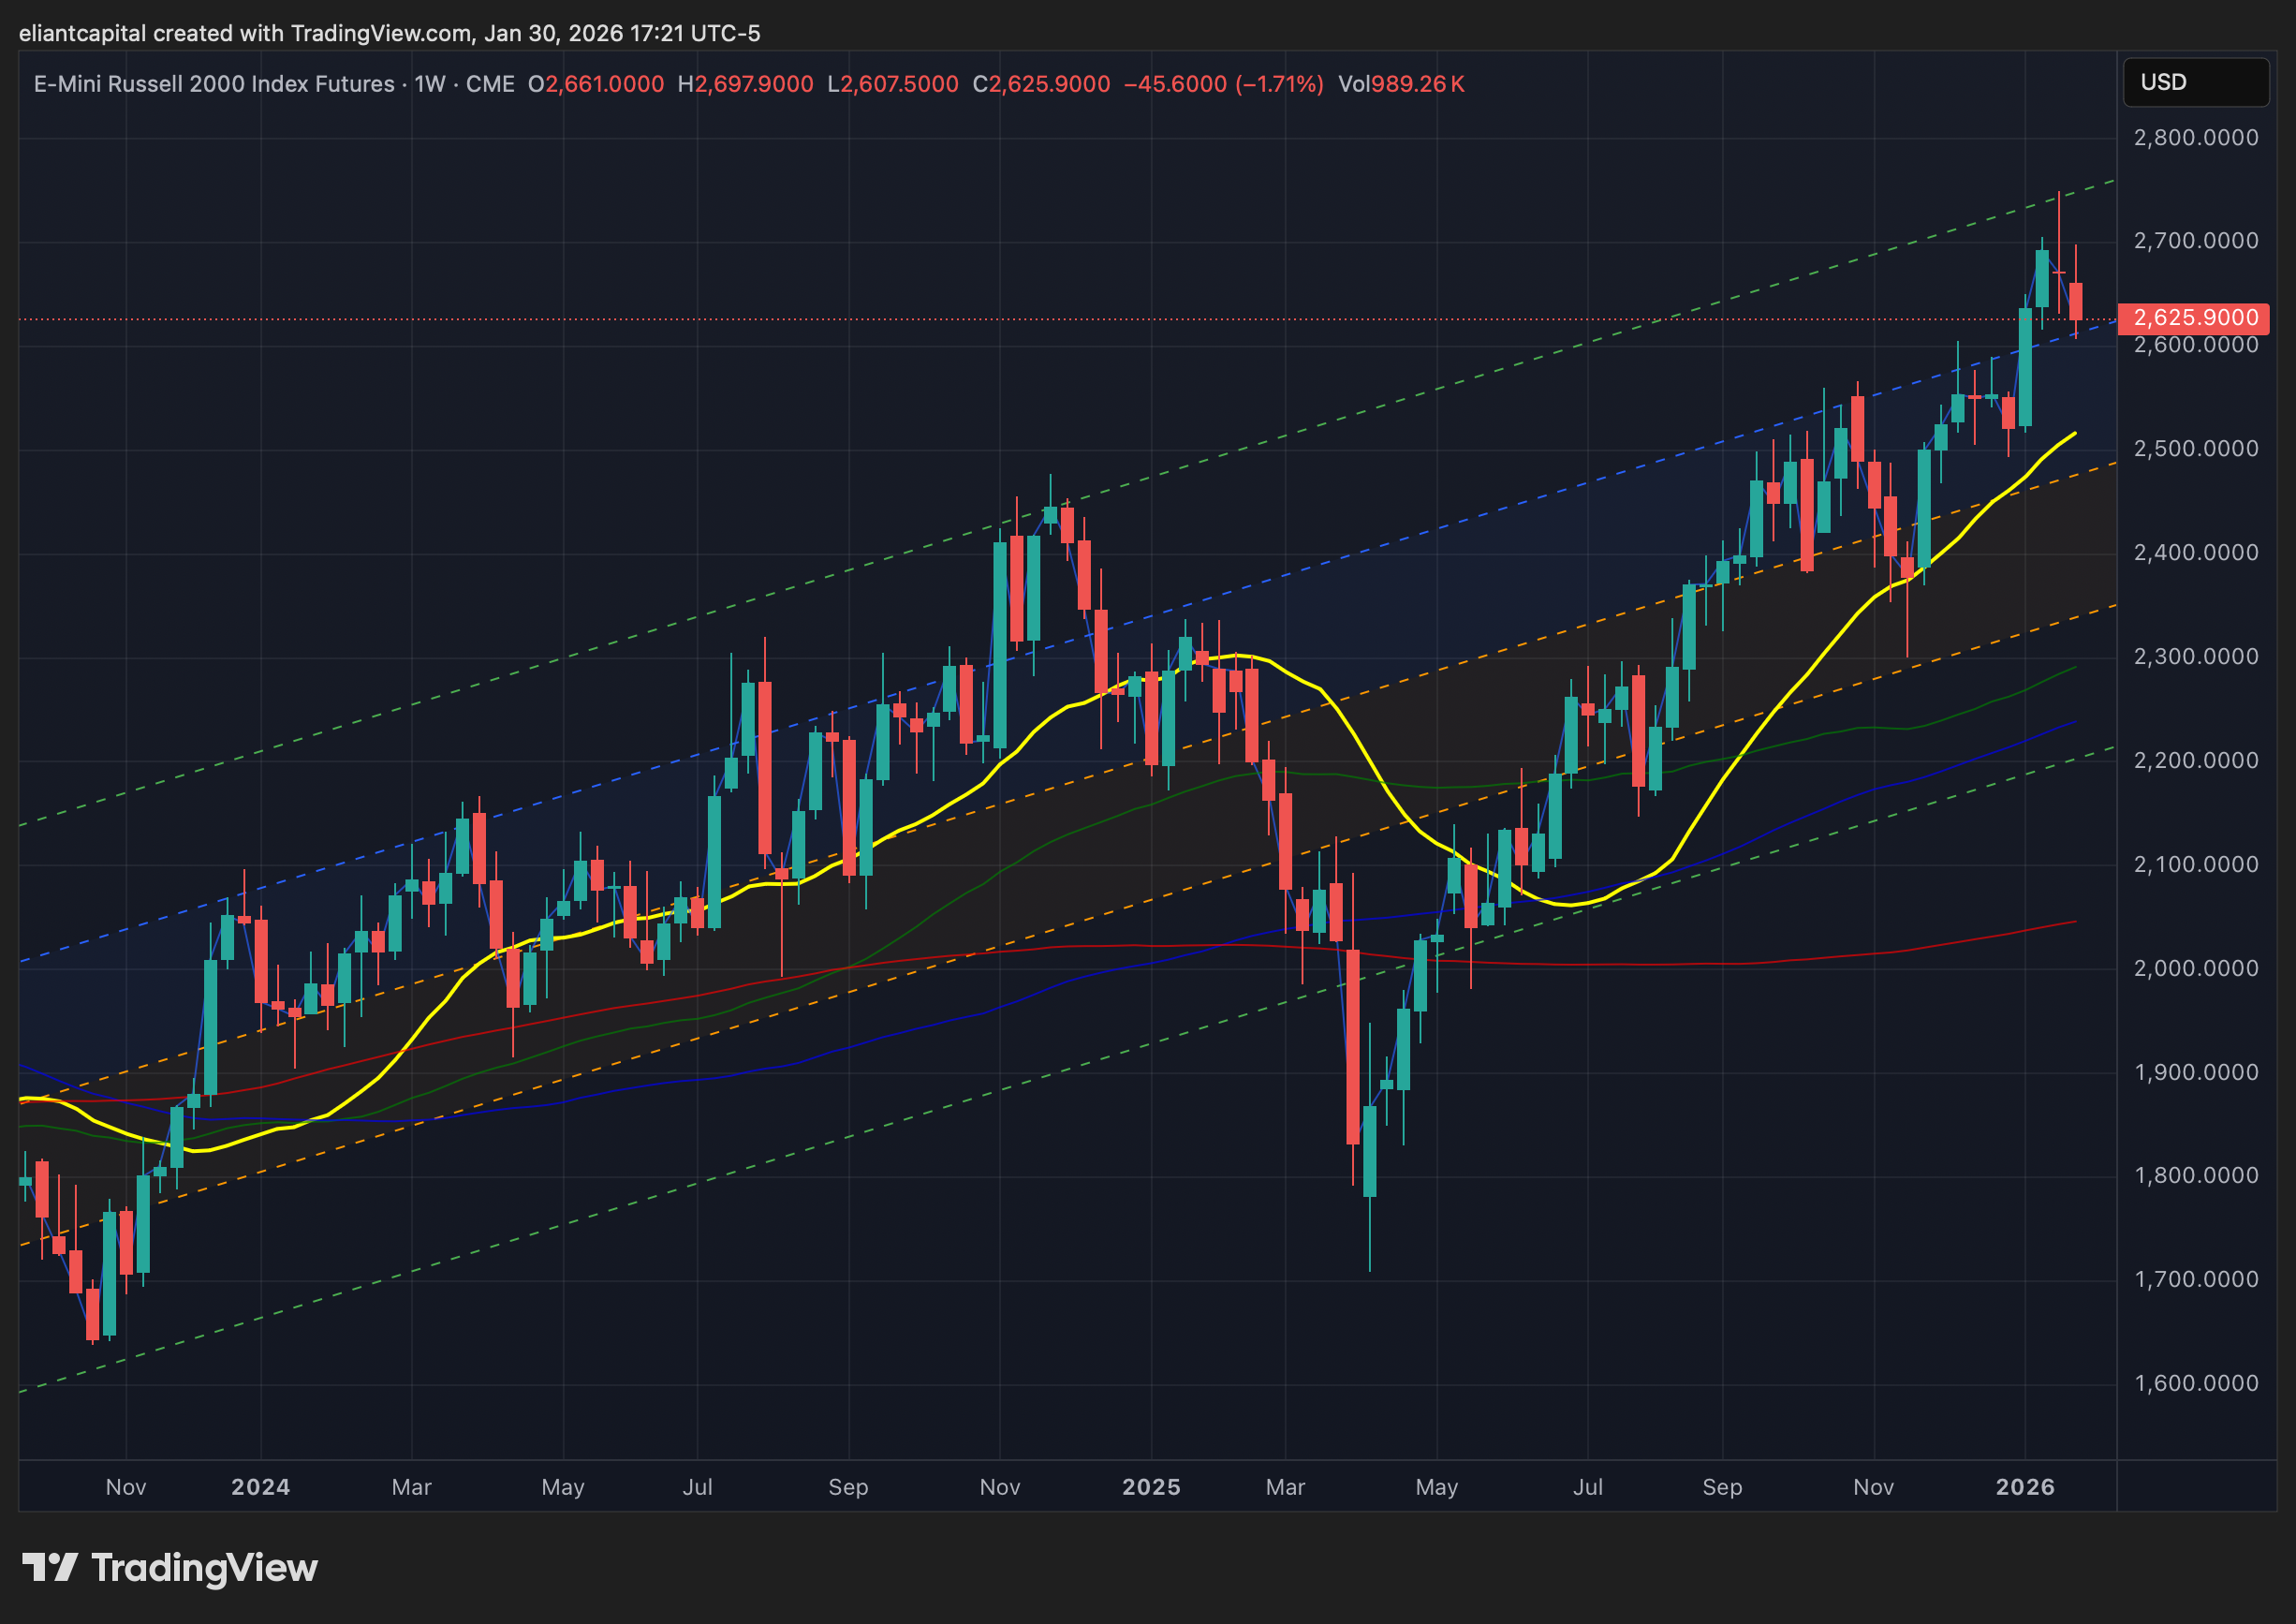Click the 2,000.0000 price axis label
Viewport: 2296px width, 1624px height.
[2195, 968]
